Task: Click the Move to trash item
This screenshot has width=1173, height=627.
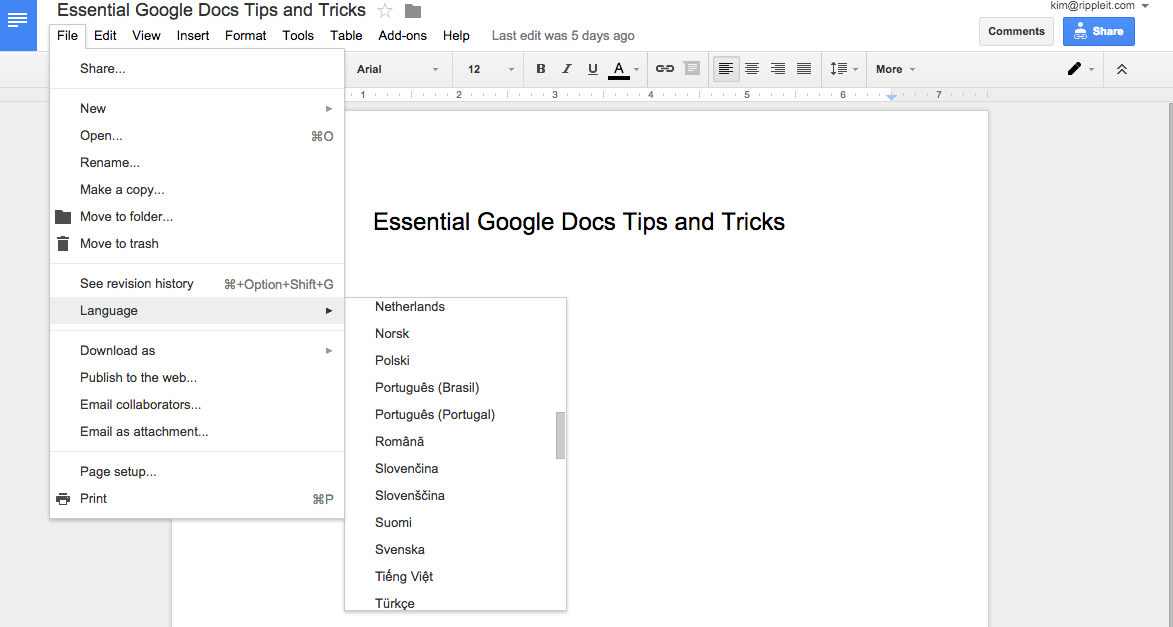Action: (197, 243)
